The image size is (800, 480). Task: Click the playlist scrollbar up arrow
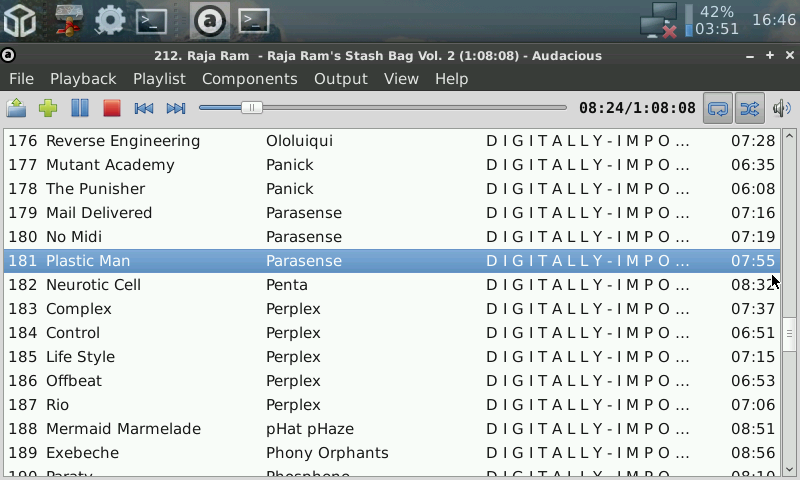tap(789, 136)
